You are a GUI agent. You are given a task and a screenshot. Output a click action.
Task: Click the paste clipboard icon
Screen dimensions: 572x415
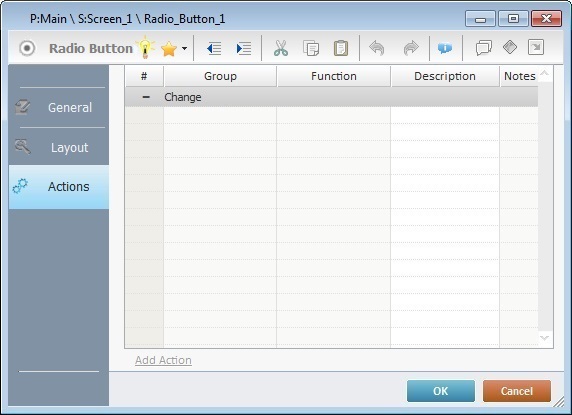(341, 48)
